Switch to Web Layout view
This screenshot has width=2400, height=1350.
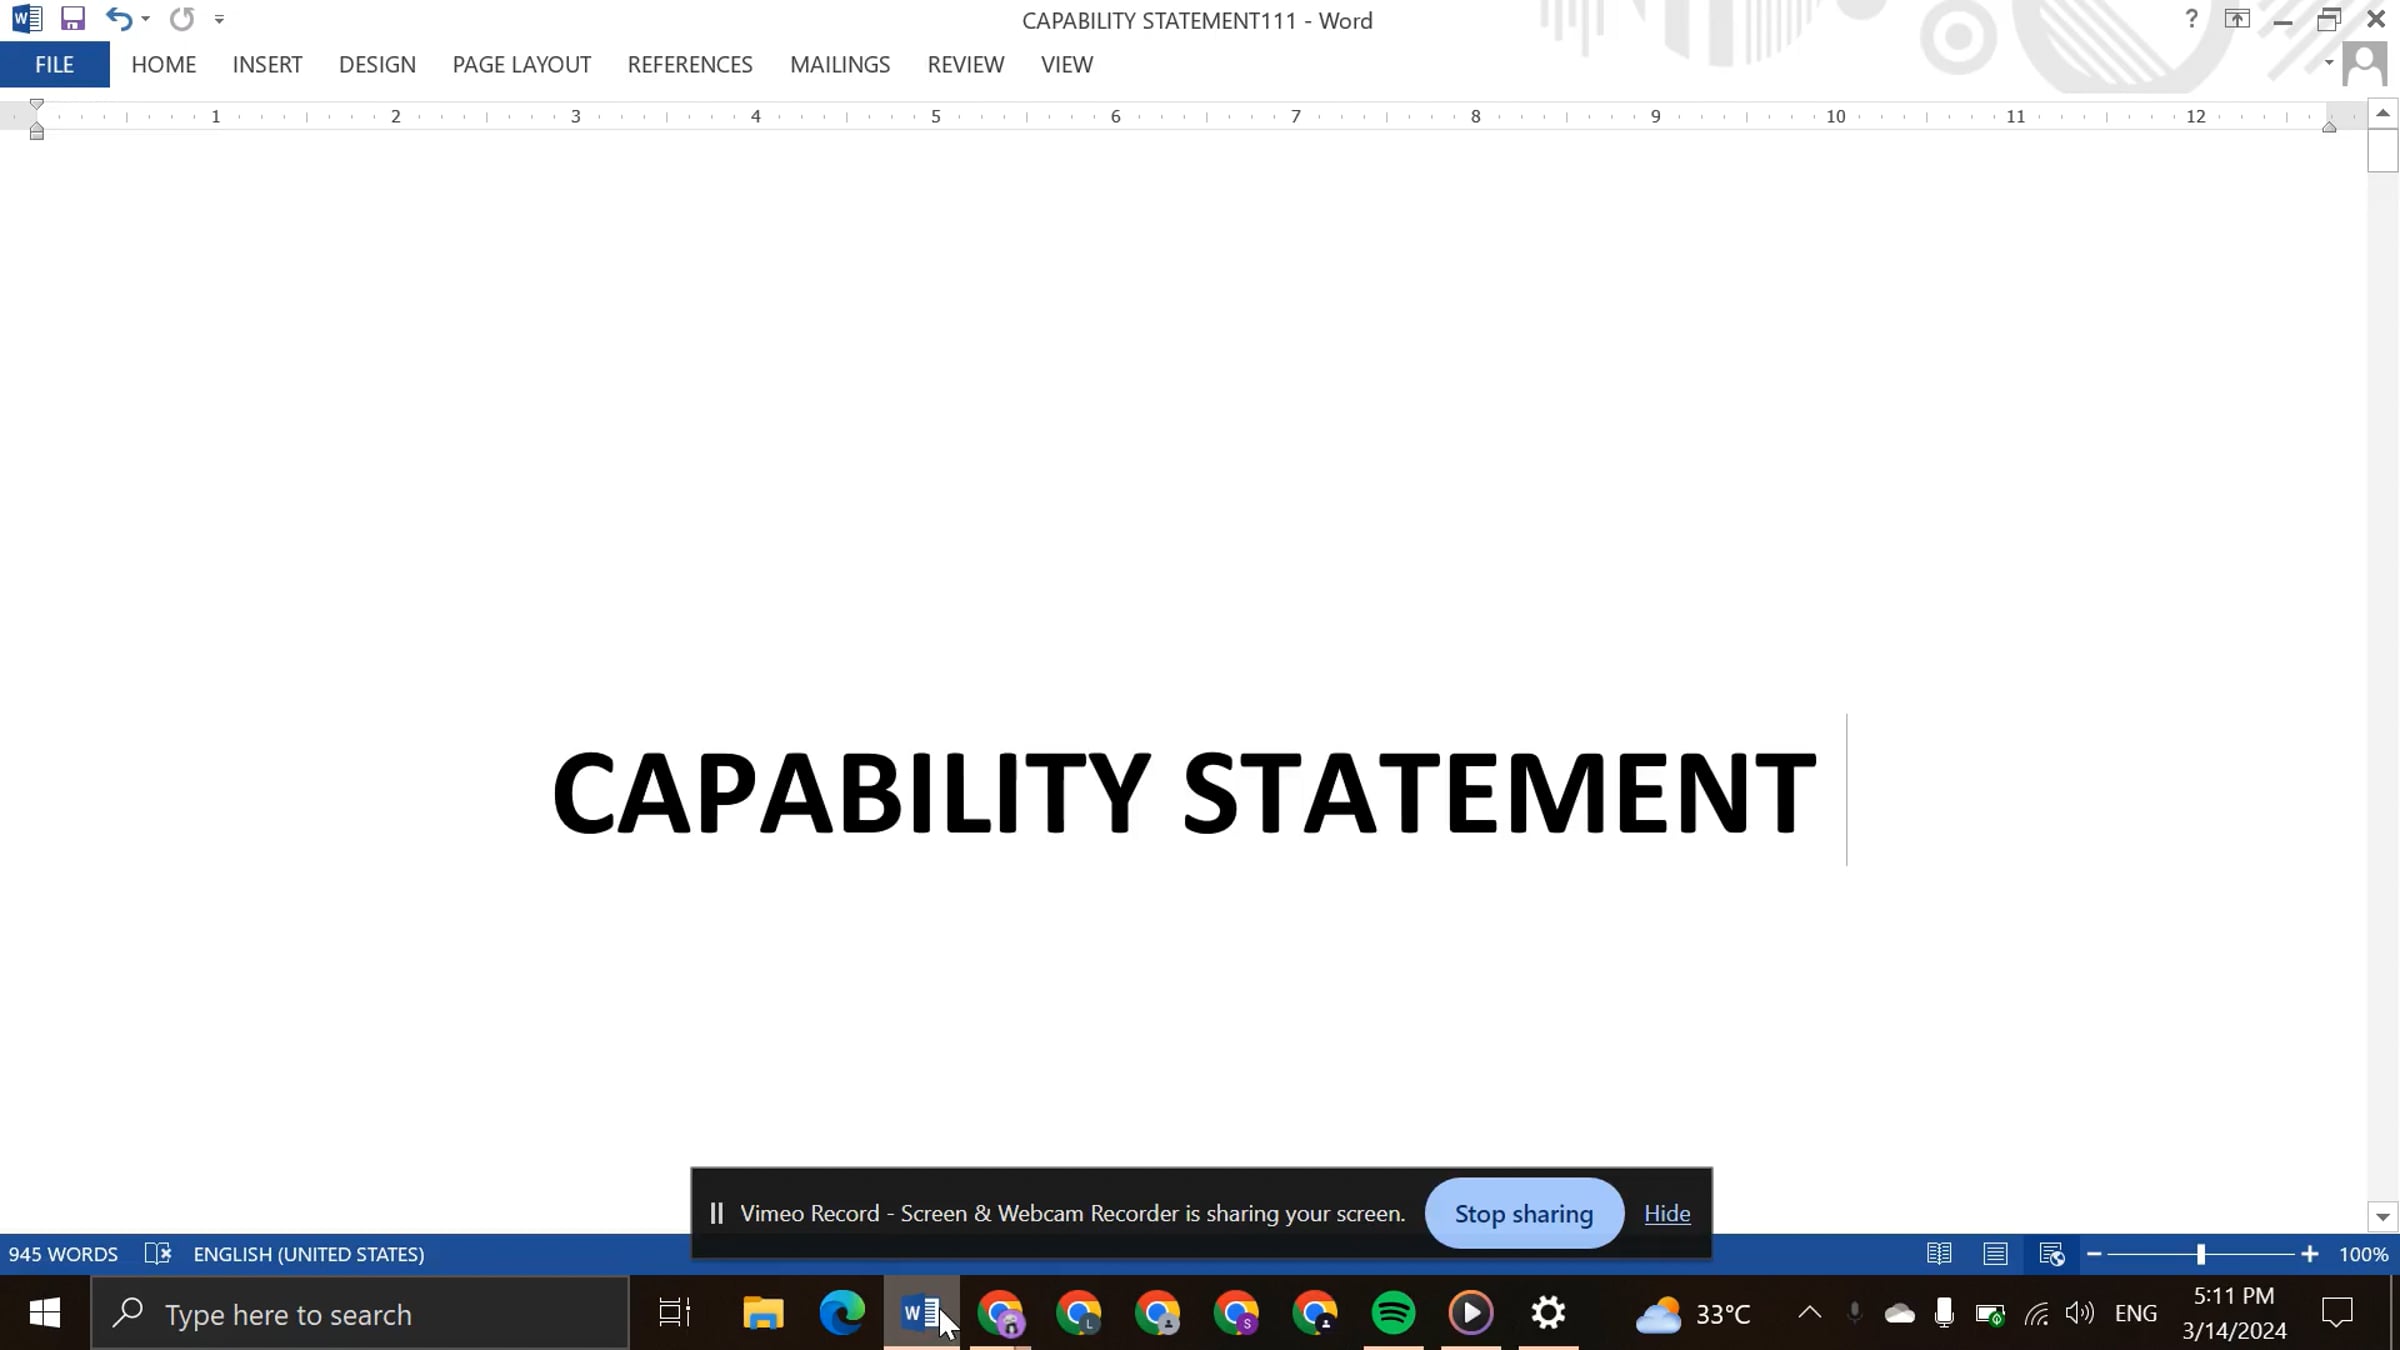tap(2051, 1254)
